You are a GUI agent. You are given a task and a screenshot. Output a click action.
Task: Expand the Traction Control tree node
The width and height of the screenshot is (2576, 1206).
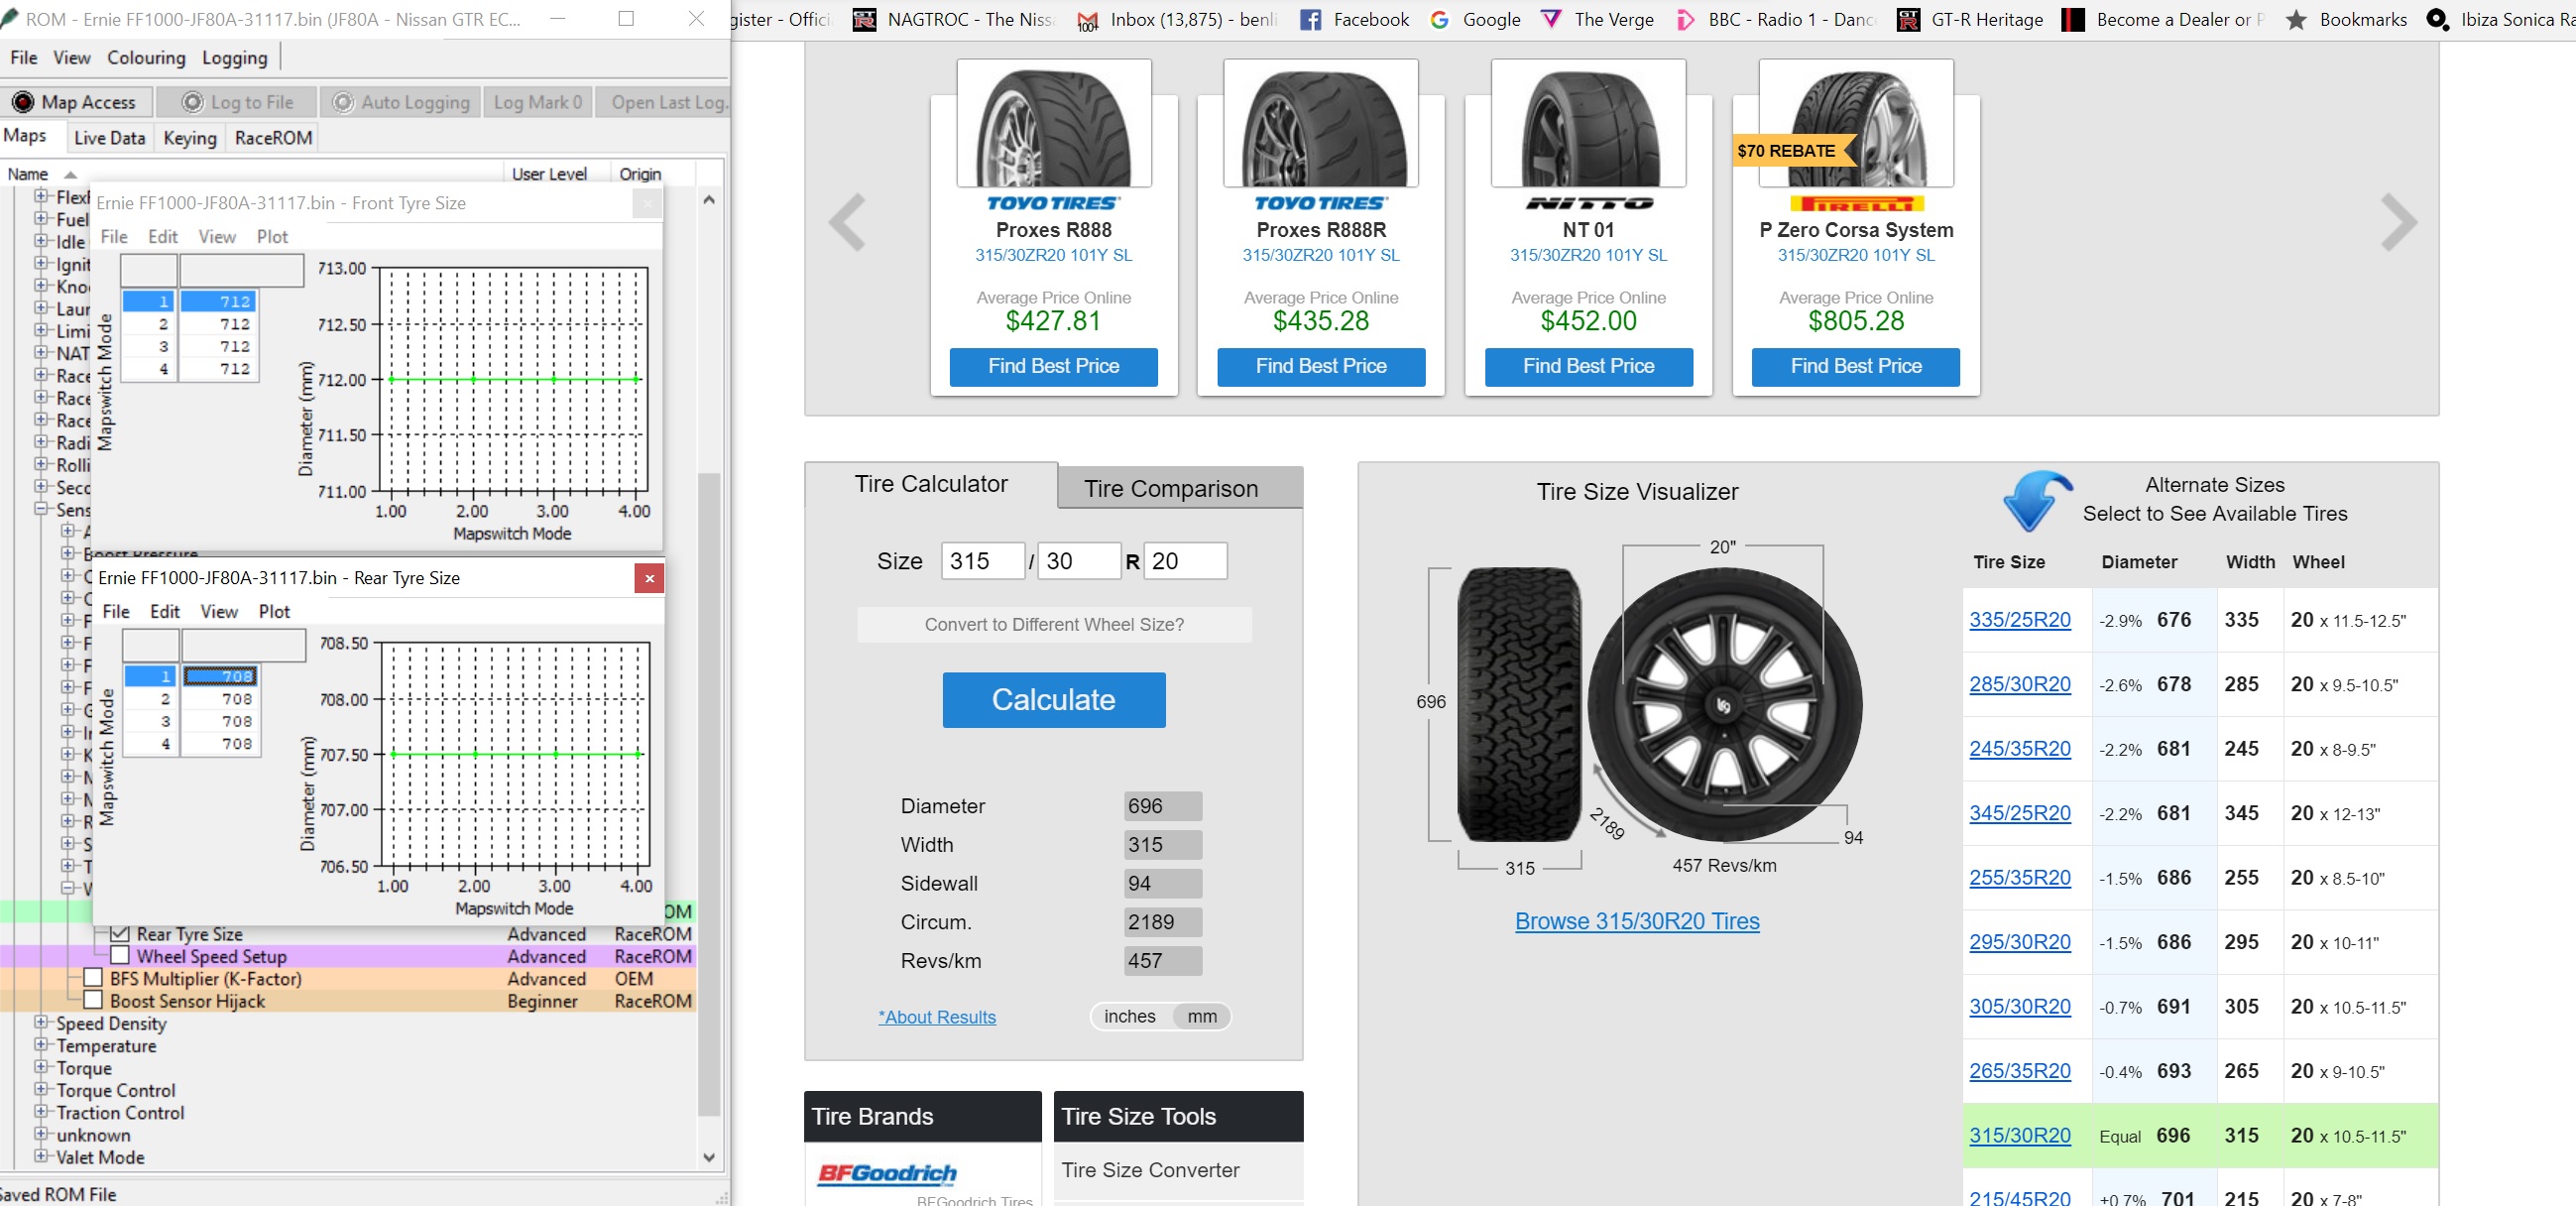click(41, 1111)
